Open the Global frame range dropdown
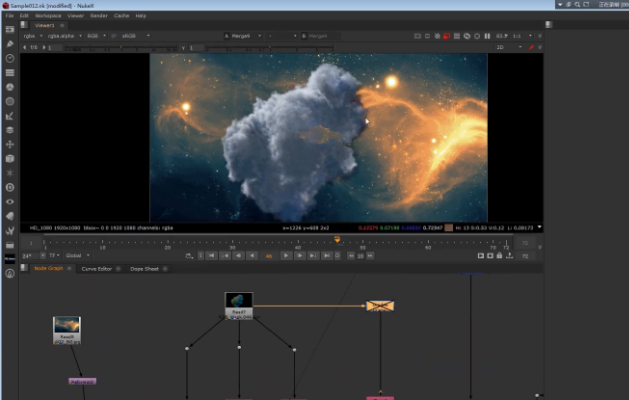 (x=77, y=256)
